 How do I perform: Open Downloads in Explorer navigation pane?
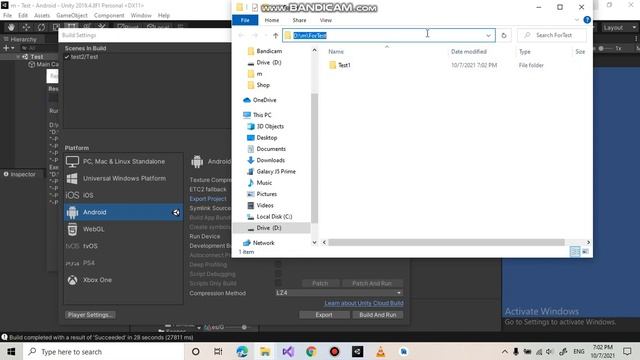(x=271, y=160)
